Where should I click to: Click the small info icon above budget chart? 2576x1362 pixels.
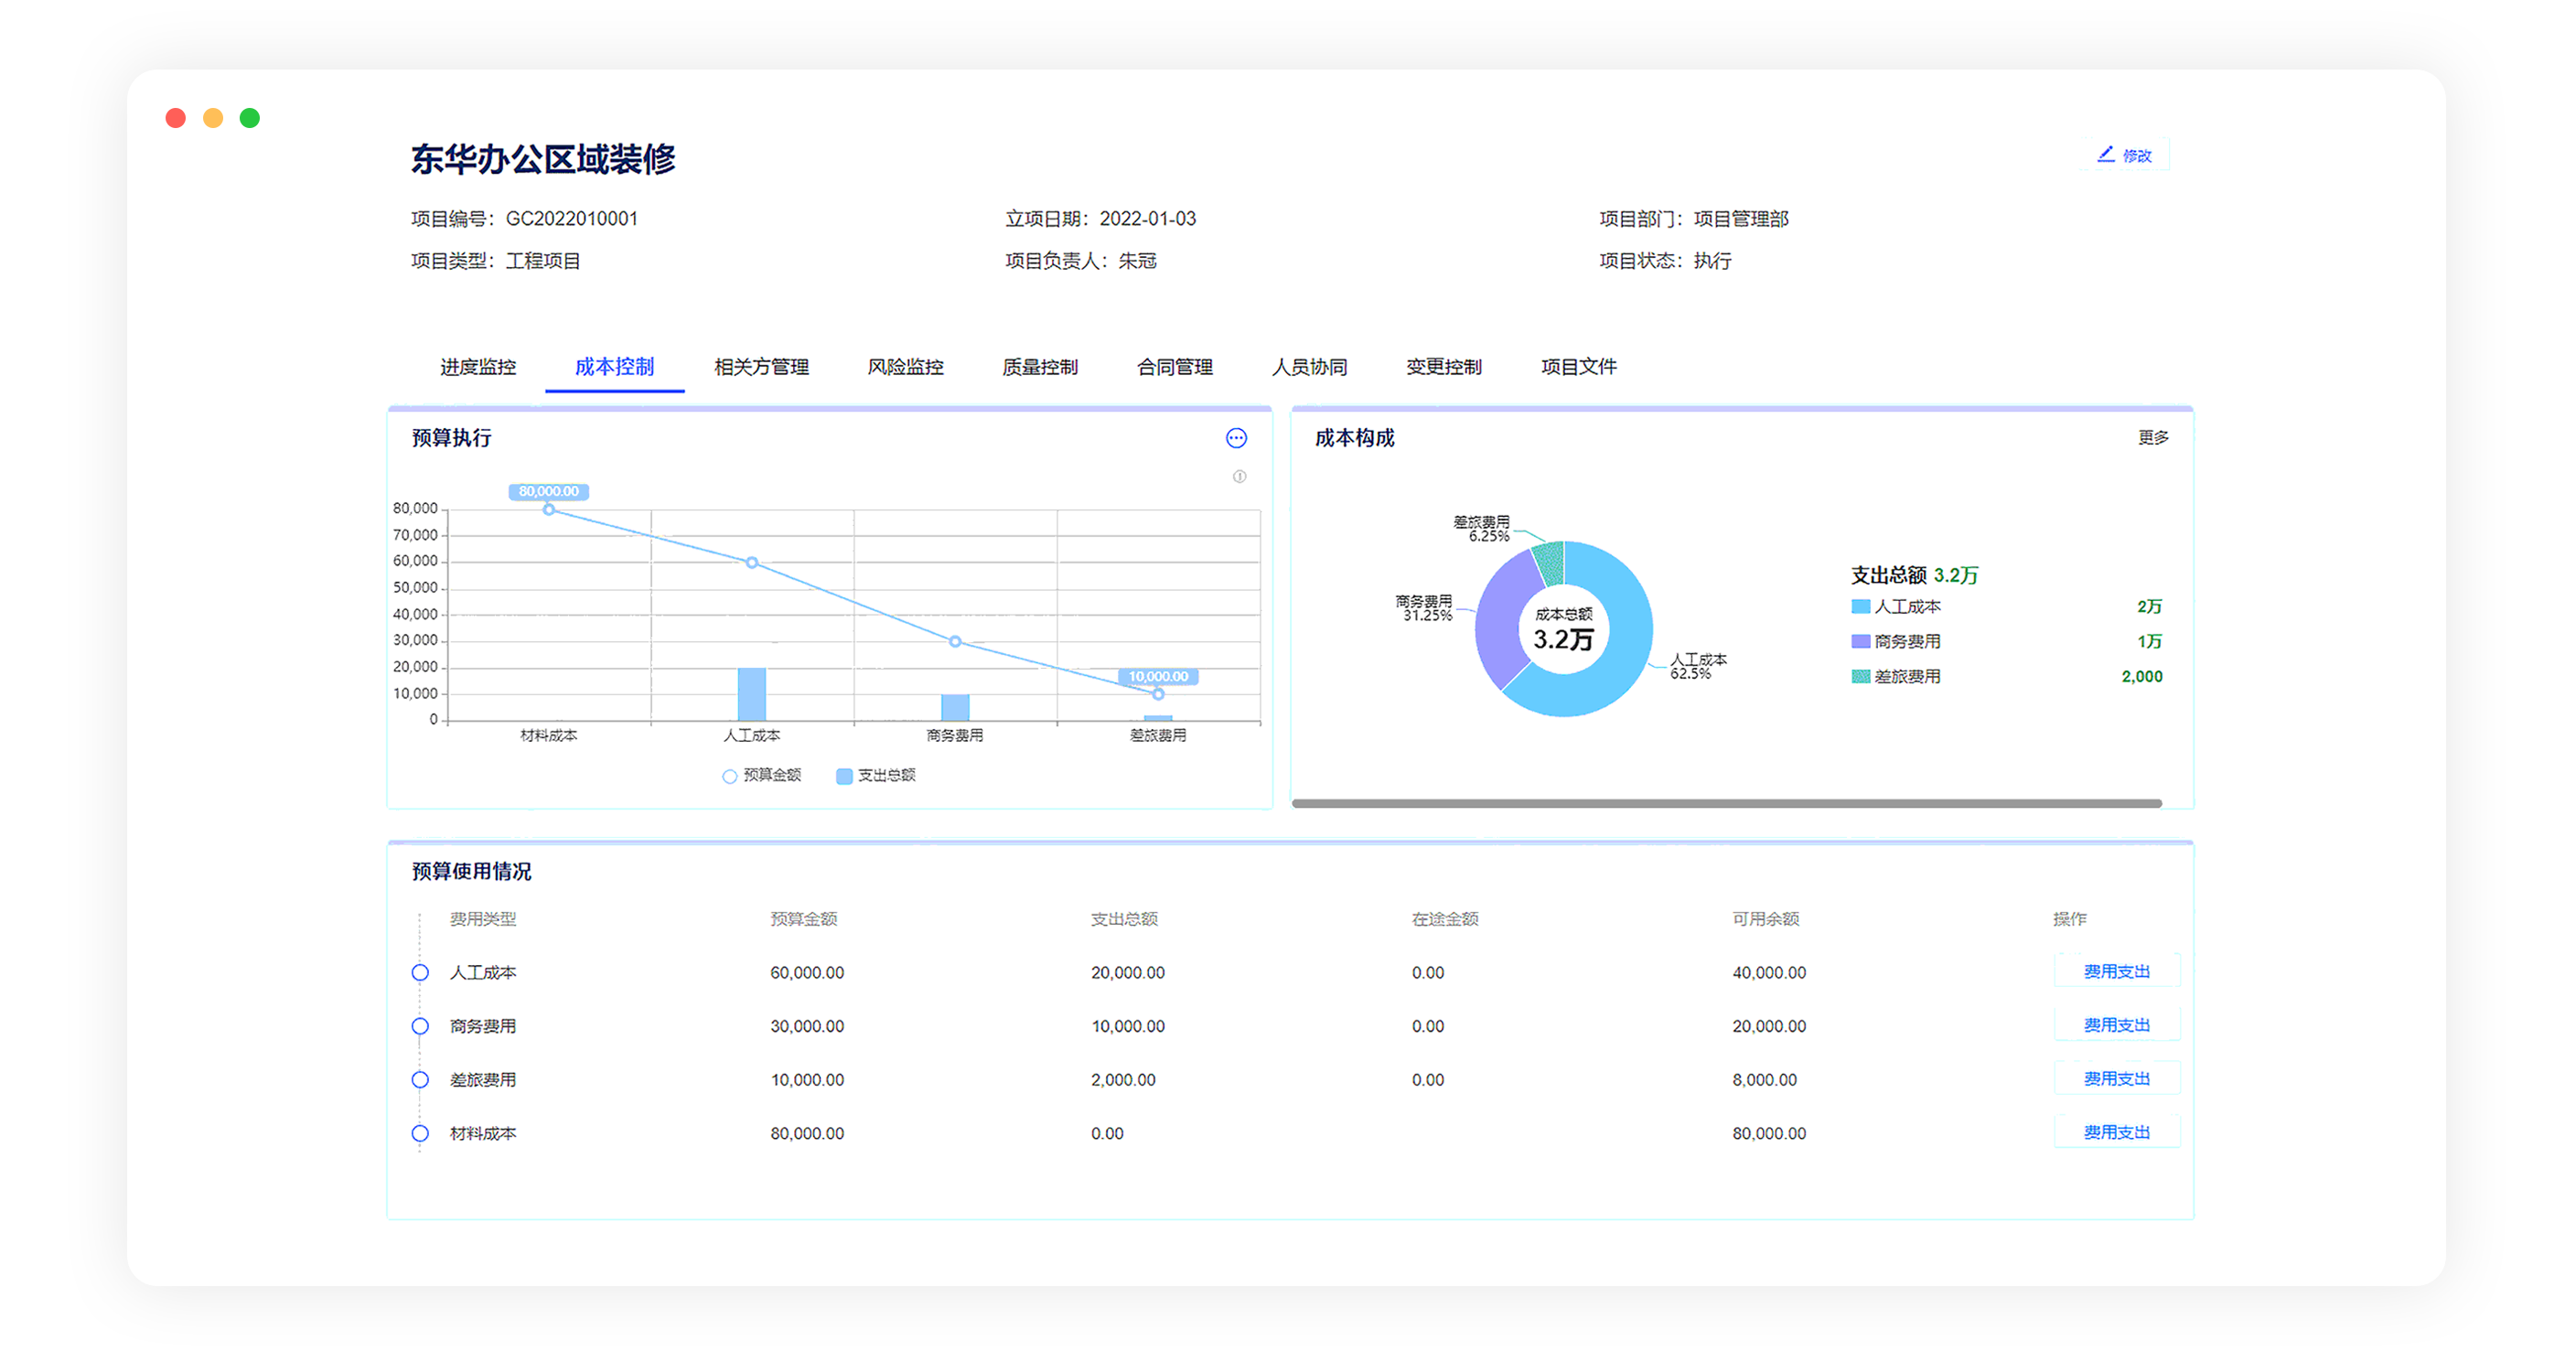click(1239, 476)
